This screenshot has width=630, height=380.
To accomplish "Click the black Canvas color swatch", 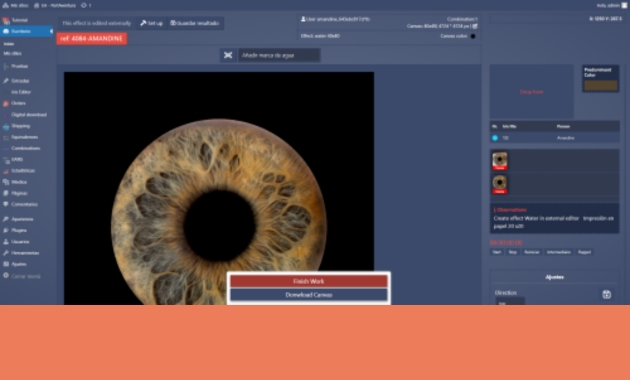I will (473, 37).
